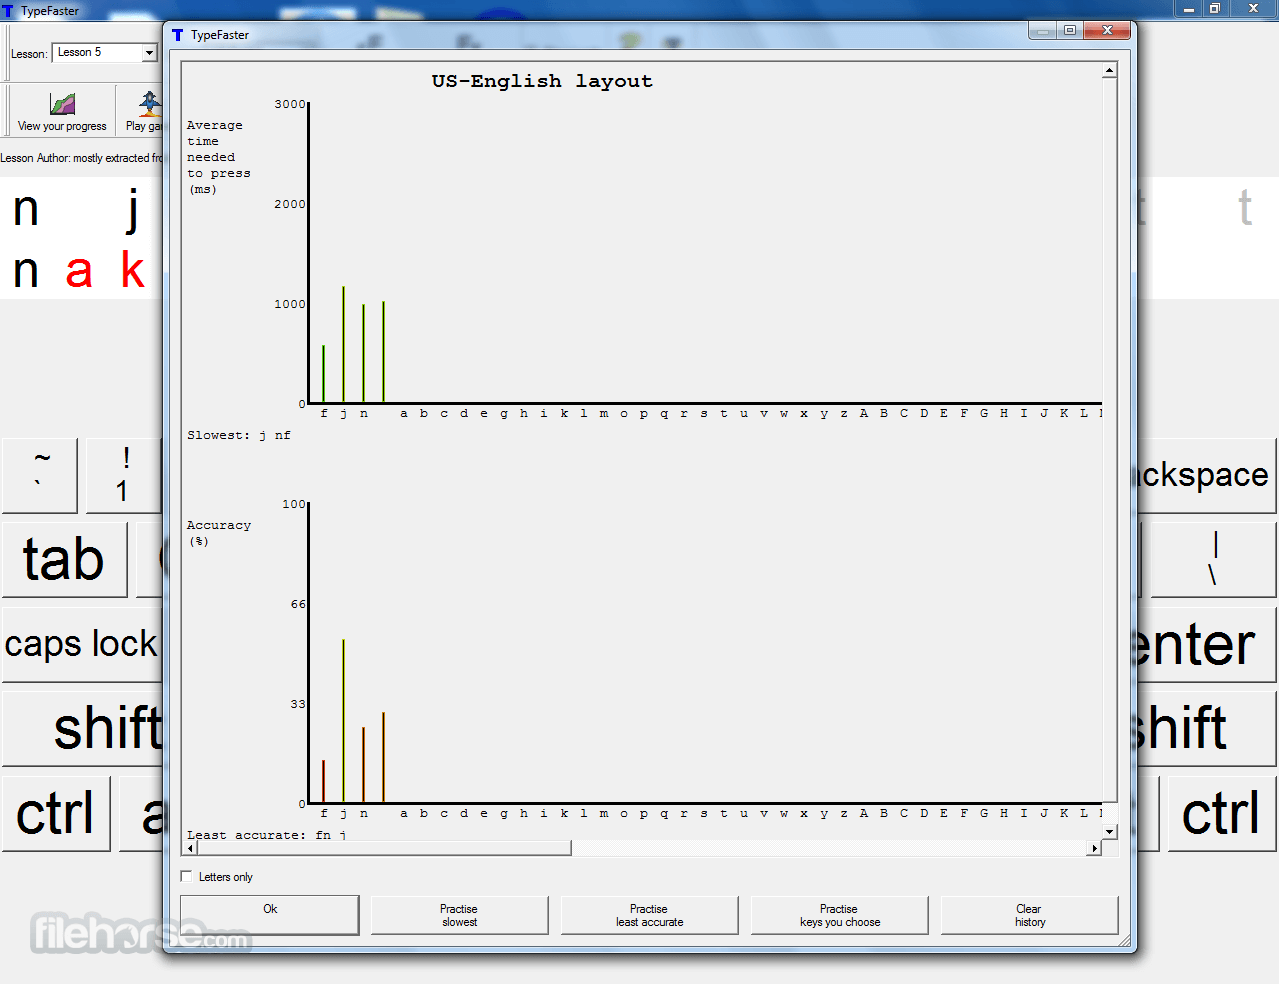This screenshot has width=1279, height=984.
Task: Click horizontal scrollbar left arrow
Action: click(190, 848)
